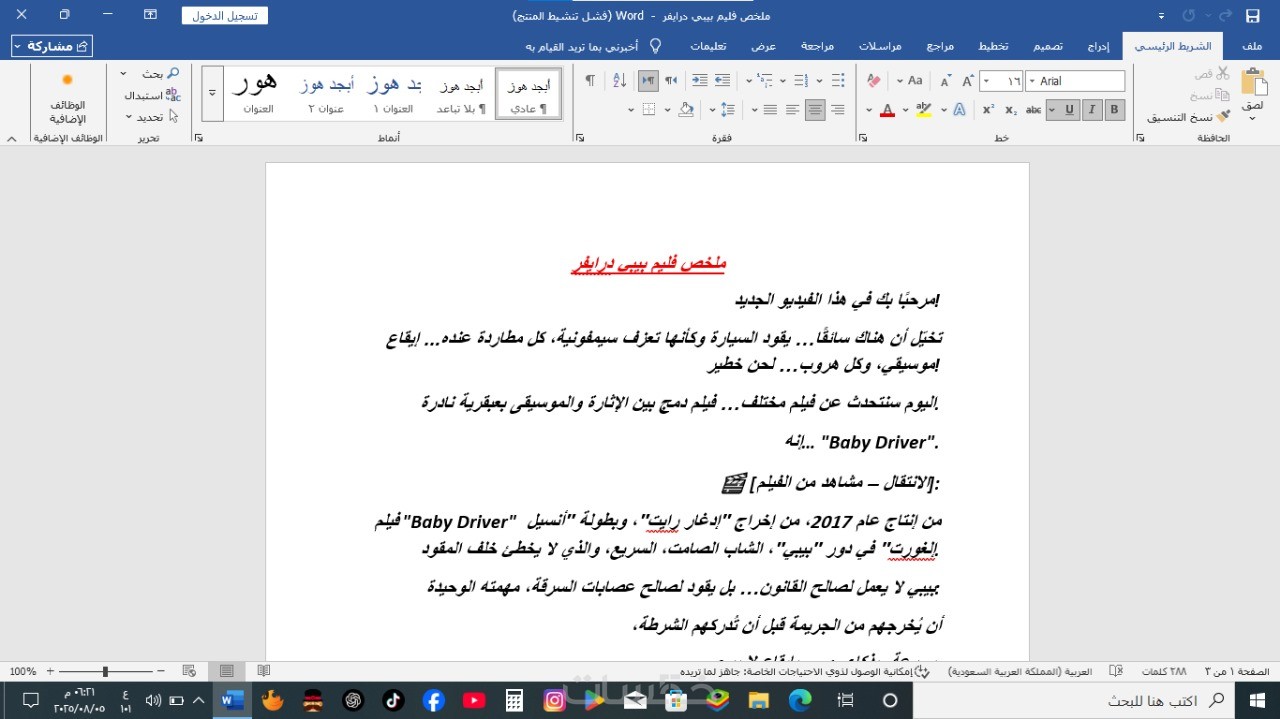Switch to the Layout (تخطيط) tab
This screenshot has width=1280, height=719.
coord(993,46)
